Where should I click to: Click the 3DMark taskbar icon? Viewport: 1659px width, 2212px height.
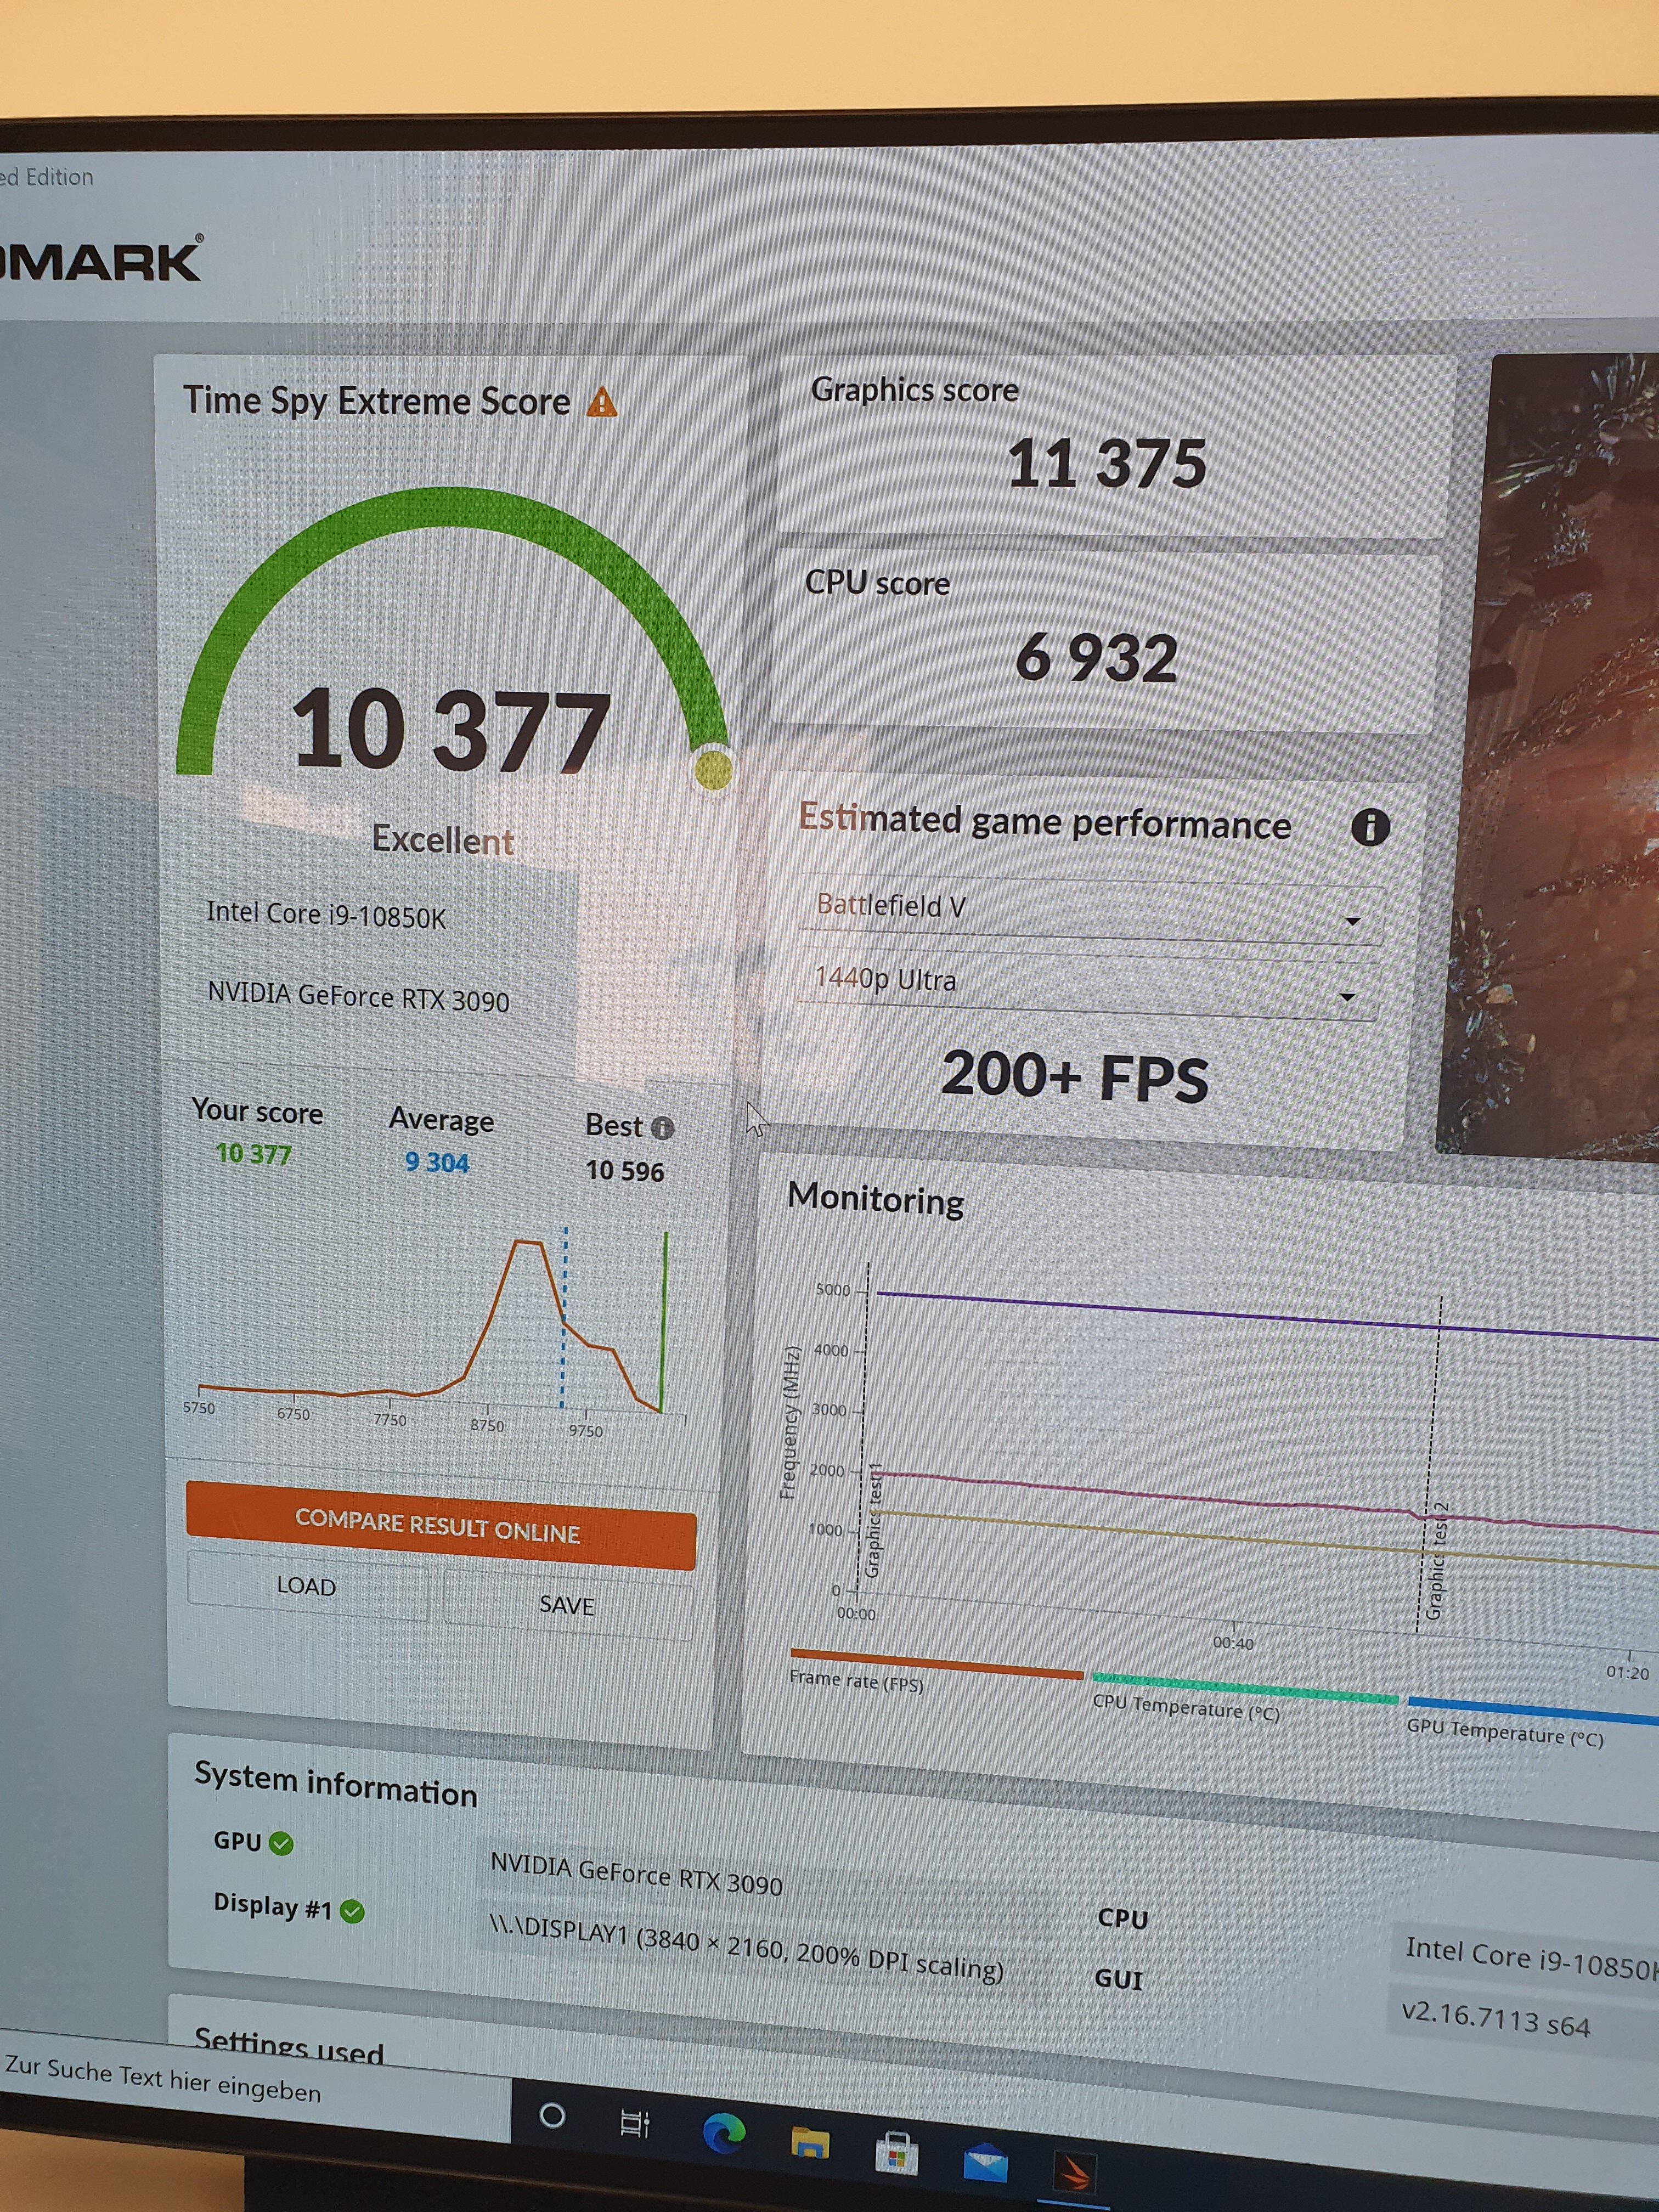[x=1075, y=2172]
